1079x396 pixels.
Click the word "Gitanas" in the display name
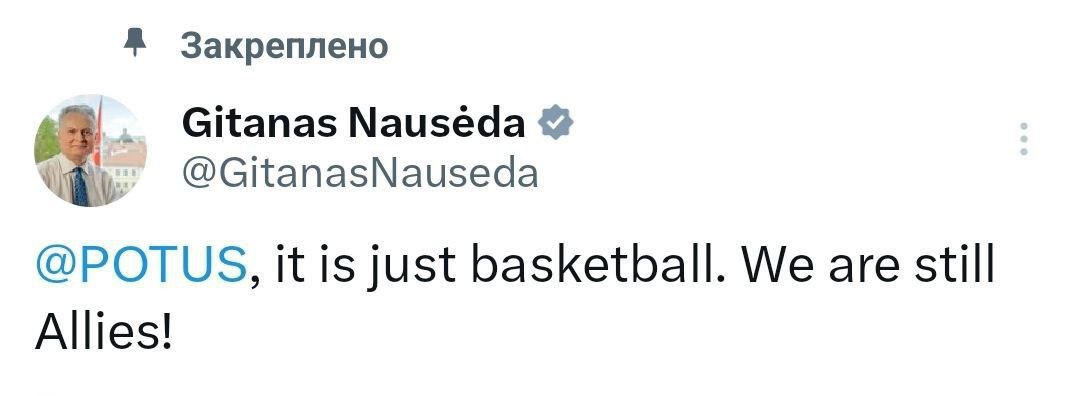[260, 124]
